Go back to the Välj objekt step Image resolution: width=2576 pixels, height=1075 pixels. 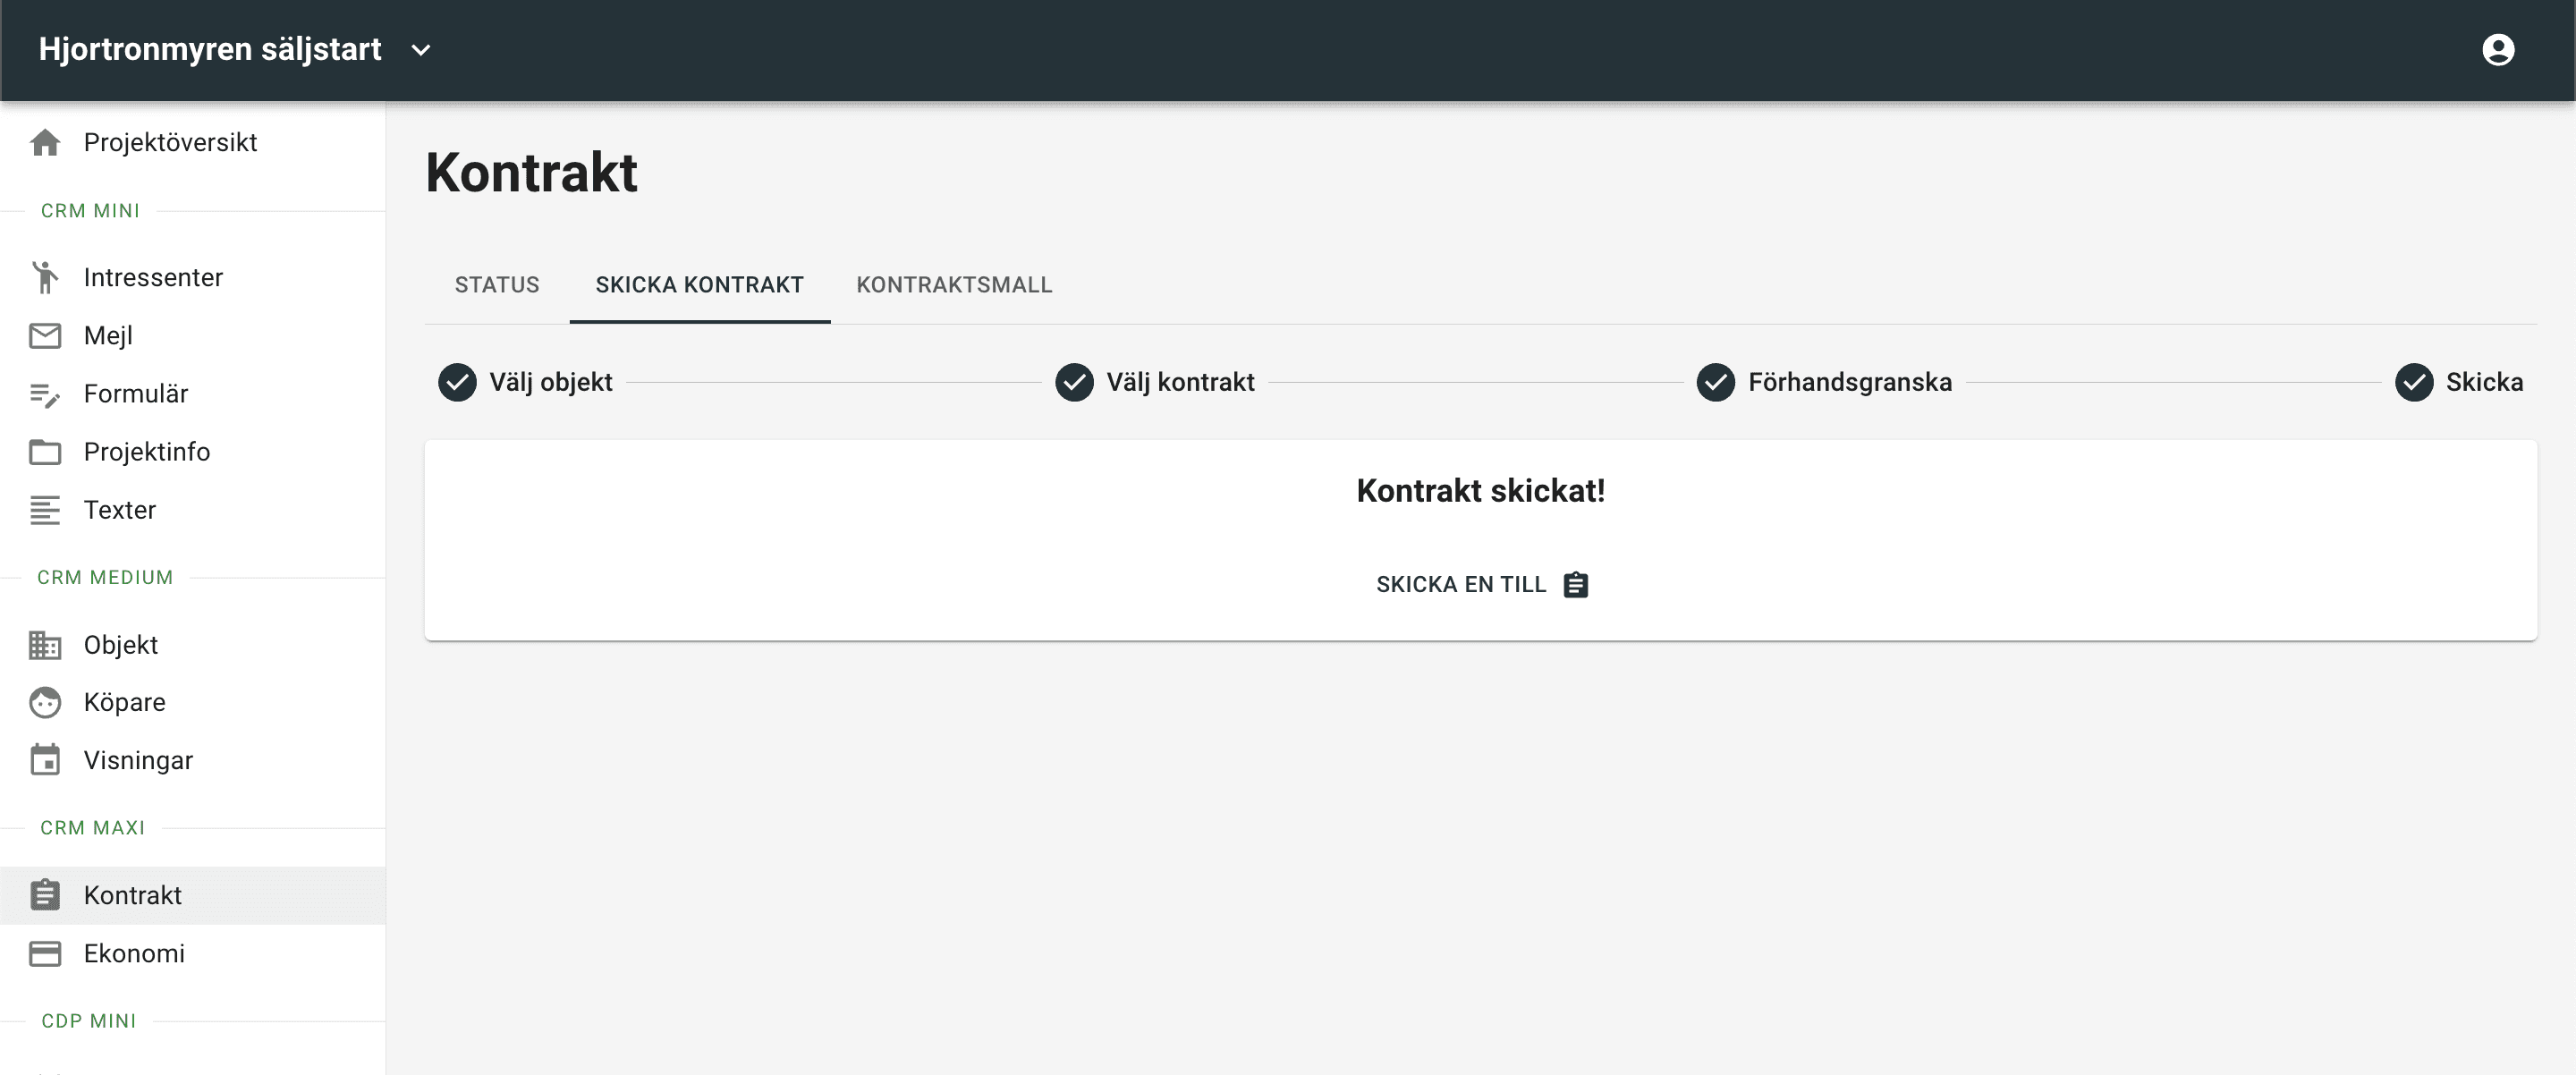[x=525, y=382]
